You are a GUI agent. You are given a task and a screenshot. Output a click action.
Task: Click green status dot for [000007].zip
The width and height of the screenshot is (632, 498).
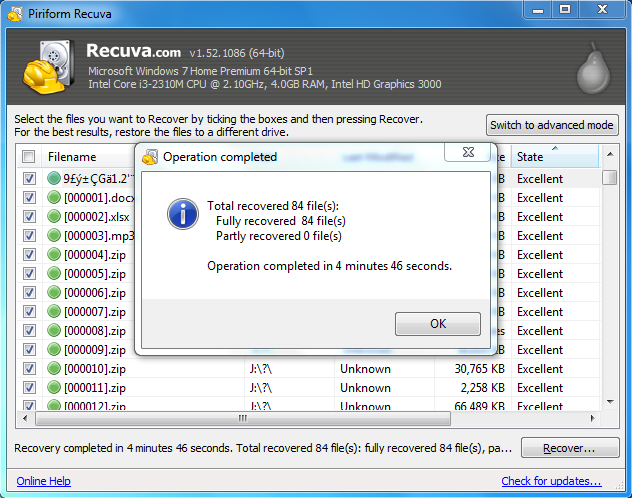[54, 311]
